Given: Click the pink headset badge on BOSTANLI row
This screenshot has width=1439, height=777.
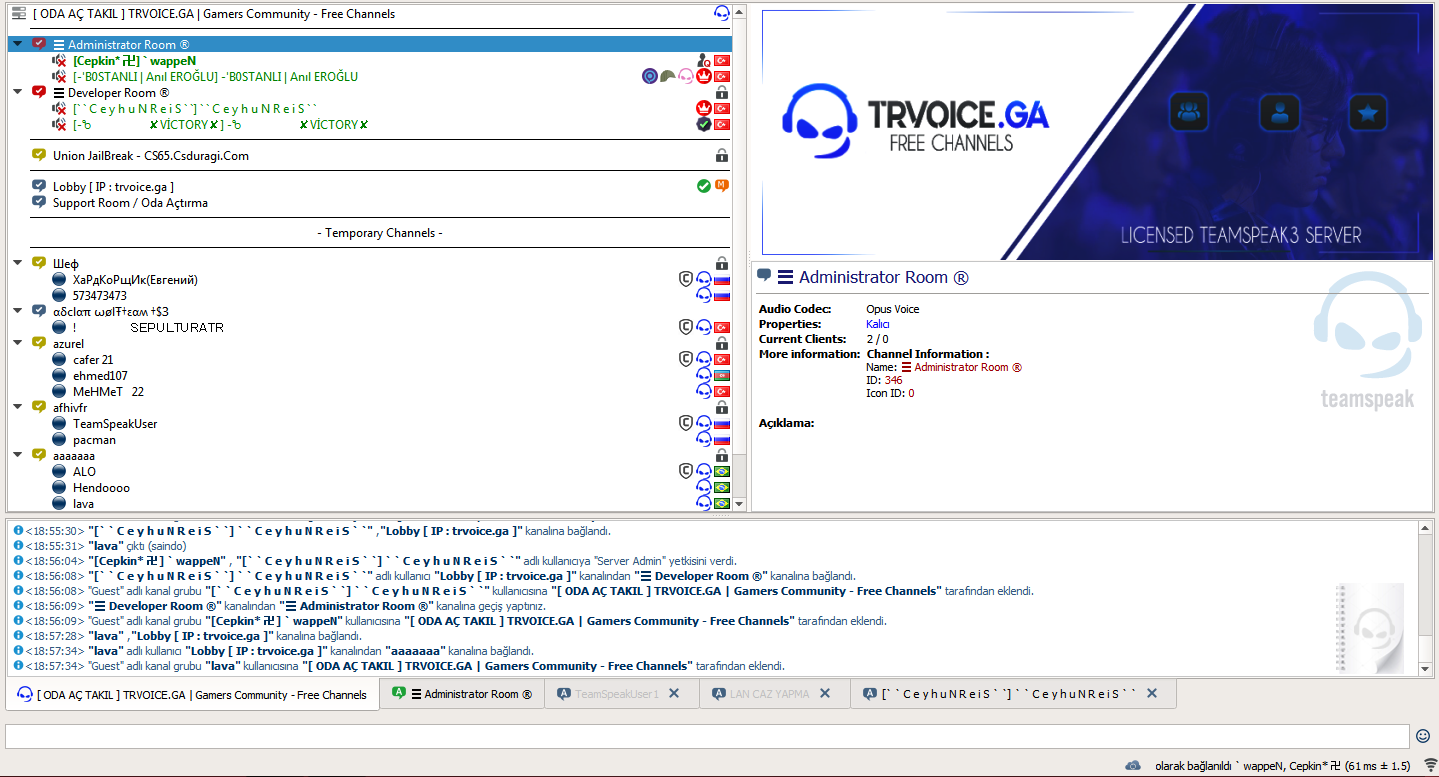Looking at the screenshot, I should pyautogui.click(x=686, y=77).
